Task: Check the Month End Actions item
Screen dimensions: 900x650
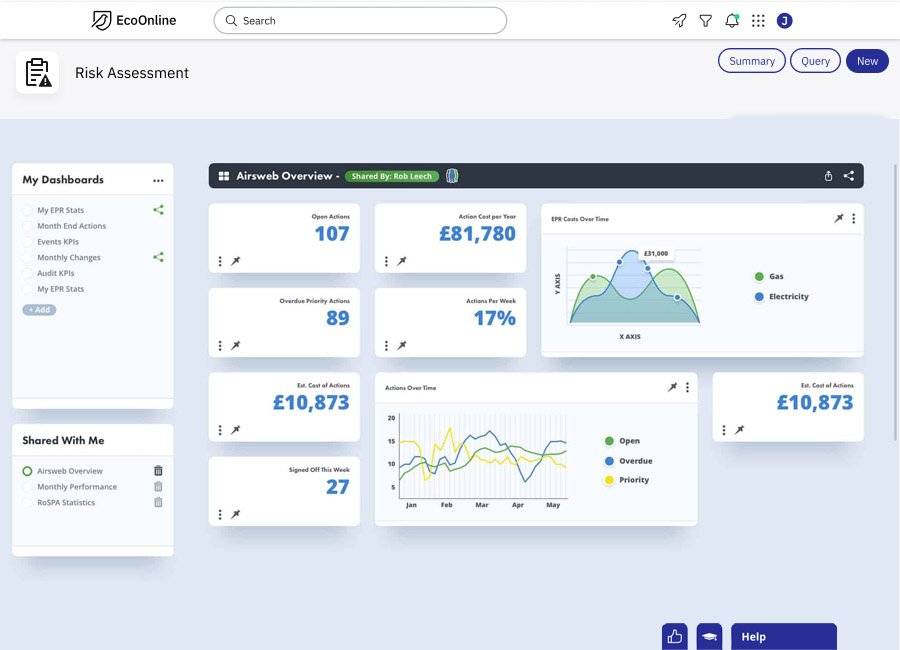Action: [x=25, y=225]
